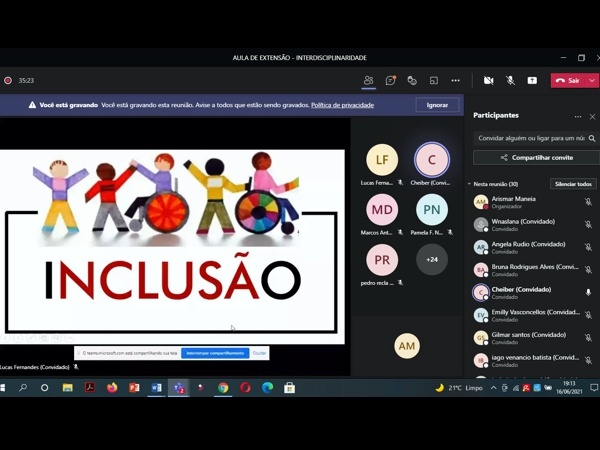The width and height of the screenshot is (600, 450).
Task: Open the more actions ellipsis in toolbar
Action: [455, 80]
